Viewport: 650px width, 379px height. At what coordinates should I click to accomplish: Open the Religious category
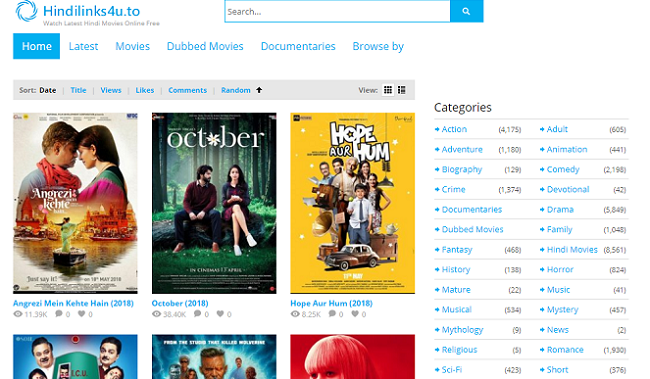click(459, 350)
